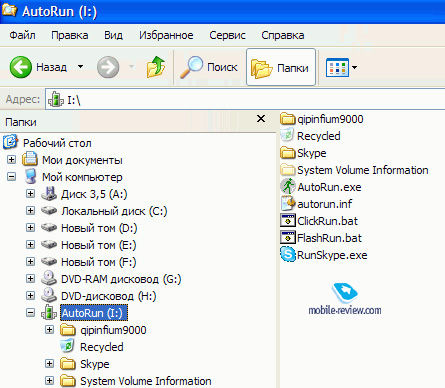This screenshot has height=388, width=445.
Task: Select floppy Диск 3,5 (A:) icon
Action: 49,194
